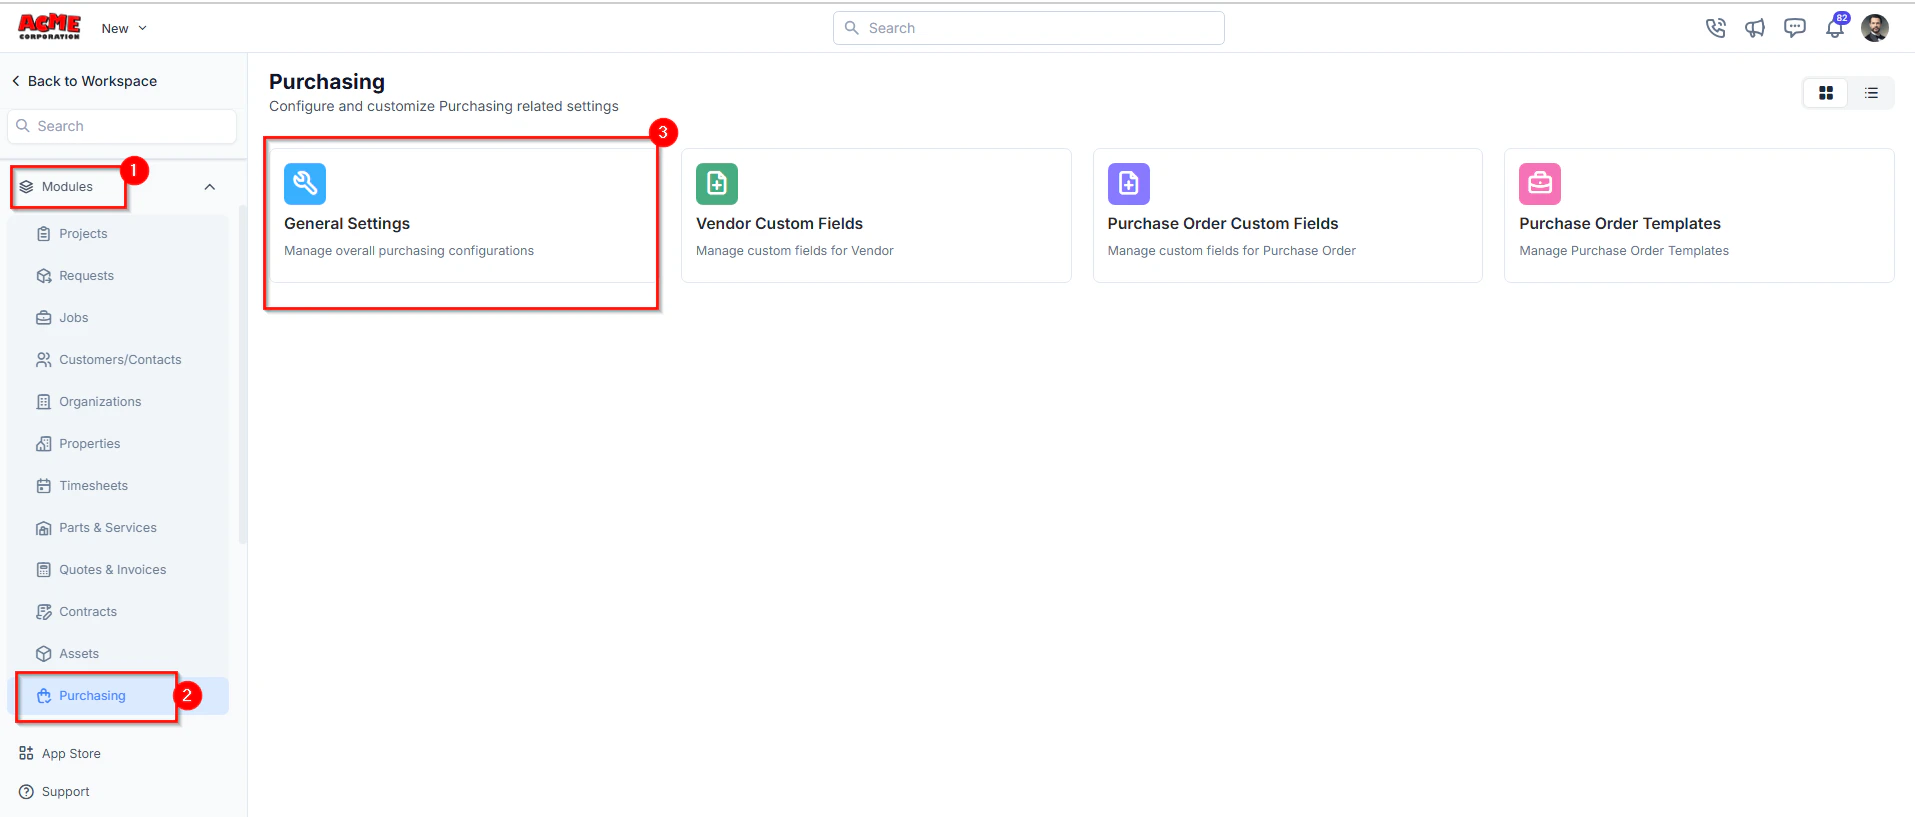Click 'Manage custom fields for Purchase Order' text
The height and width of the screenshot is (817, 1915).
coord(1232,251)
